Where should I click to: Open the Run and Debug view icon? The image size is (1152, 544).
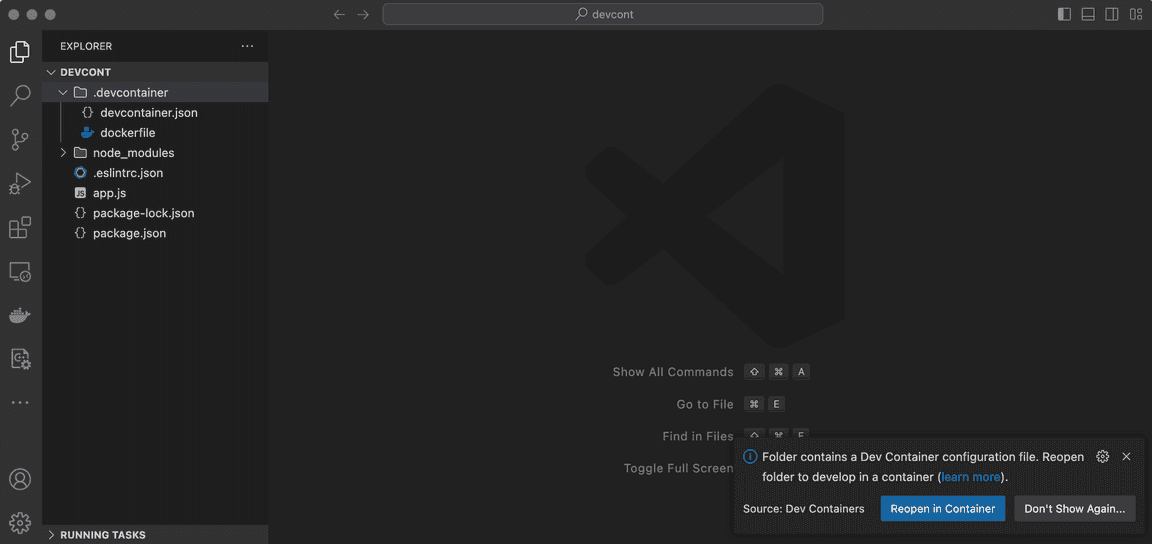(20, 183)
